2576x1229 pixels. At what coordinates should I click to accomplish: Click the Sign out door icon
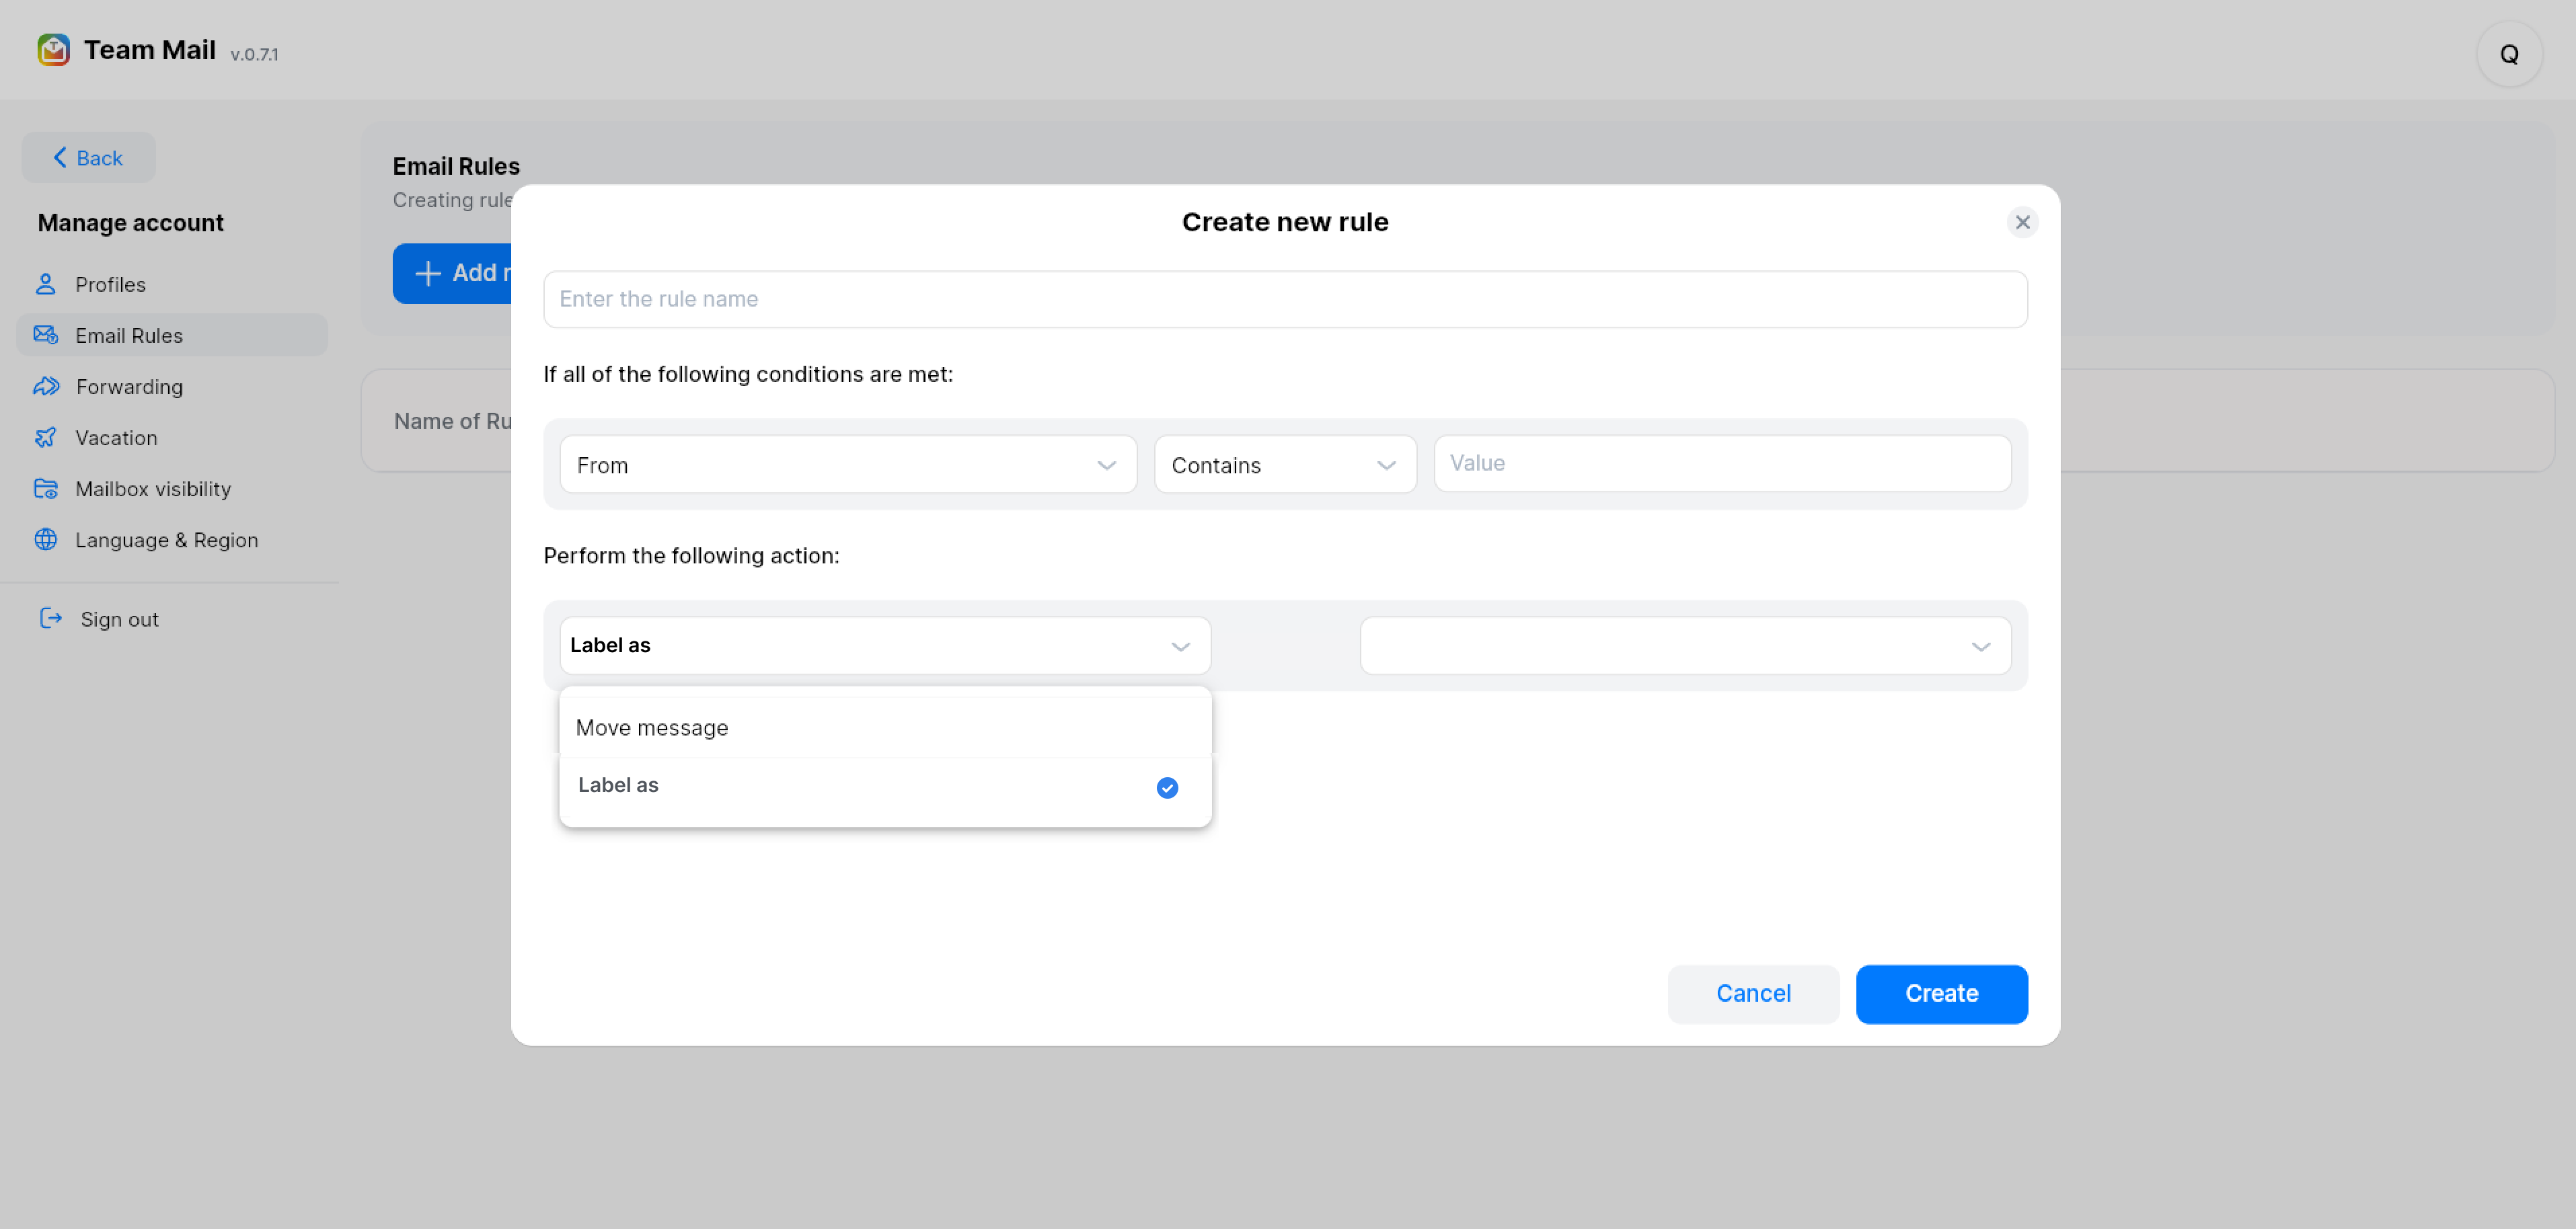pyautogui.click(x=51, y=619)
